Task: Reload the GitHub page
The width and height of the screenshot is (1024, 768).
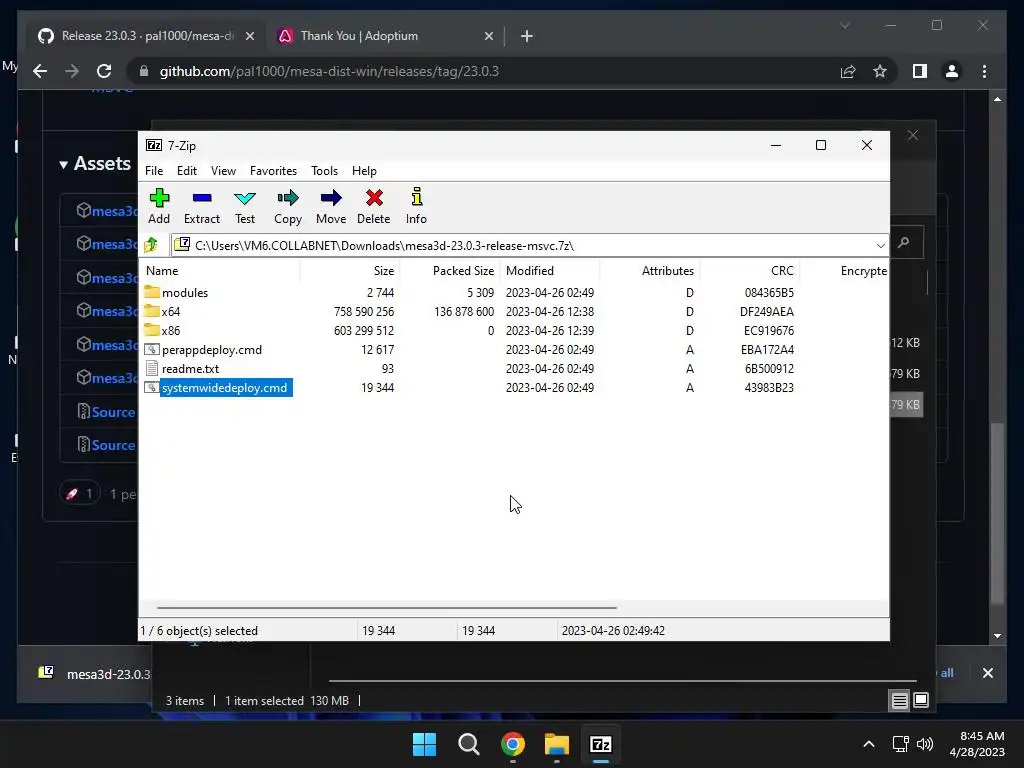Action: tap(104, 71)
